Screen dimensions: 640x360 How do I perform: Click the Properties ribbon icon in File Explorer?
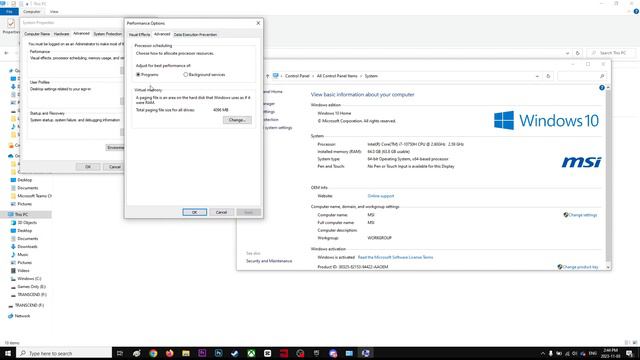pos(11,26)
